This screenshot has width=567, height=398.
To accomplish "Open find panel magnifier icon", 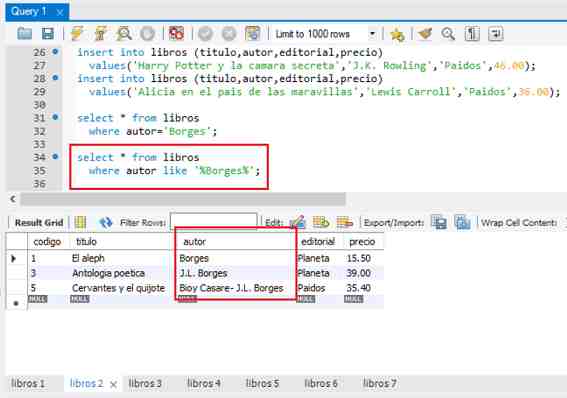I will (448, 34).
